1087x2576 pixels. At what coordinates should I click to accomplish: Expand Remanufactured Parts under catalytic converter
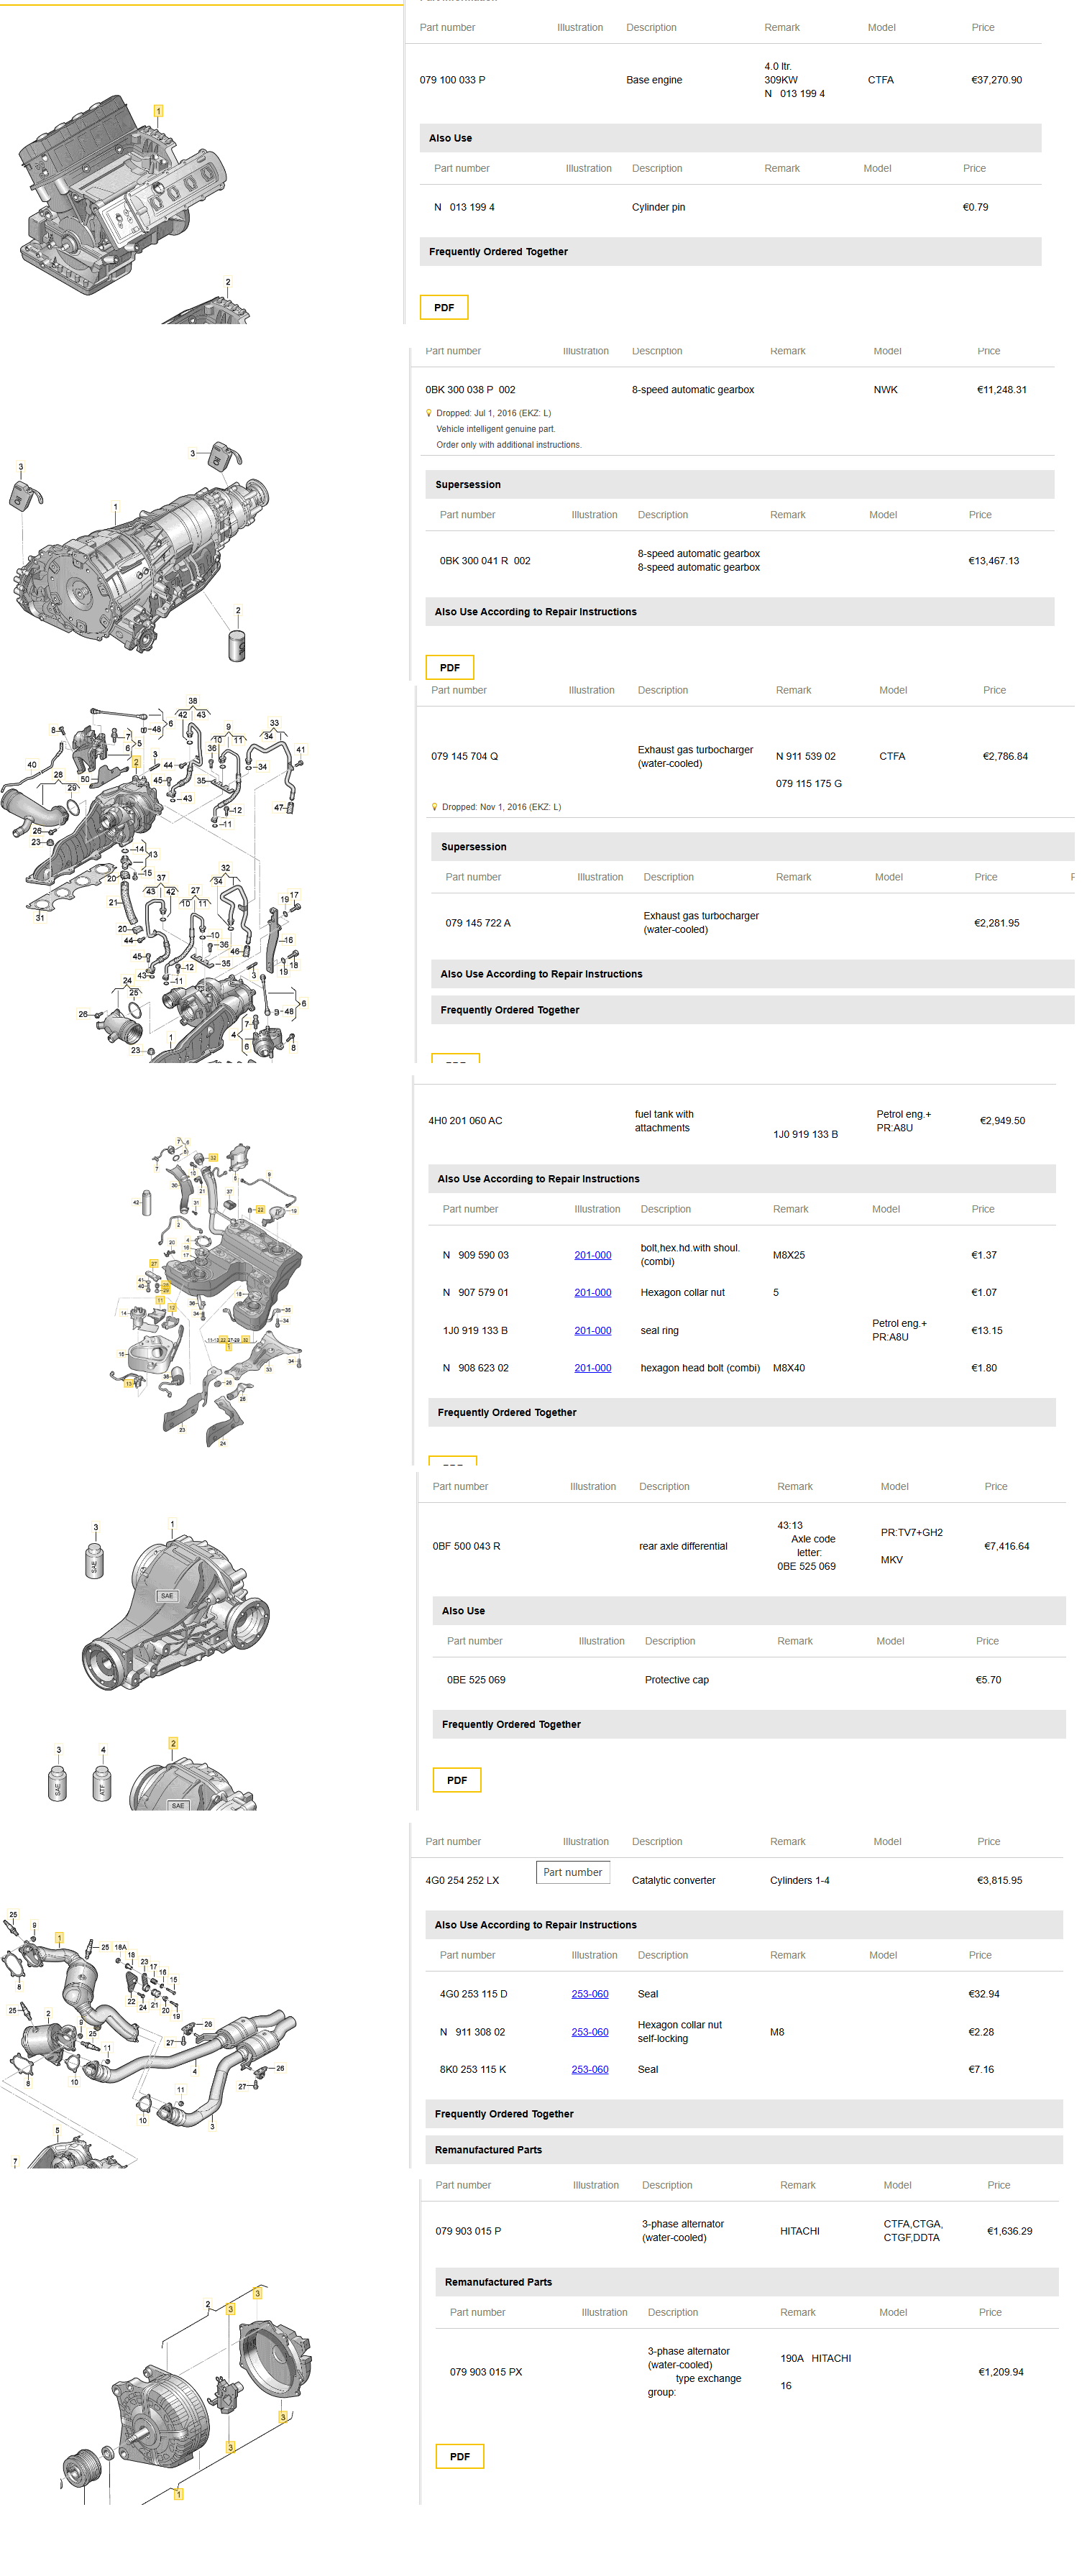(x=744, y=2150)
